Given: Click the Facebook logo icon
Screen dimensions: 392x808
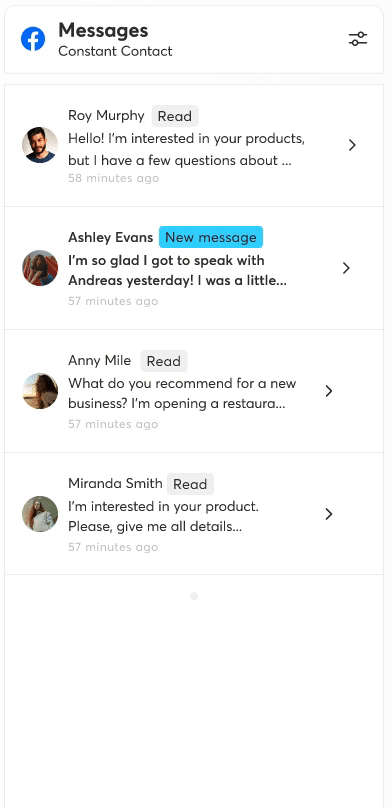Looking at the screenshot, I should pyautogui.click(x=33, y=39).
